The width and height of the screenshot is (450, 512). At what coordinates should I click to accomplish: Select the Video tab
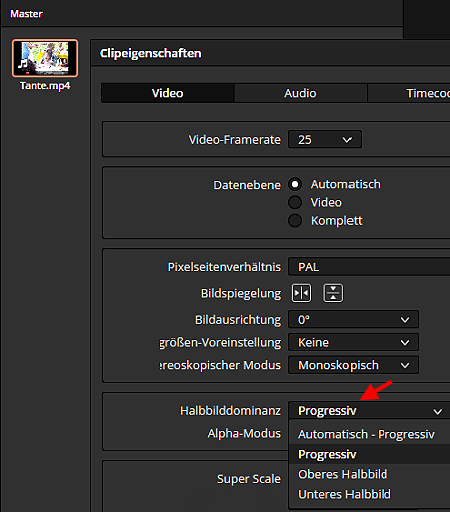[168, 93]
